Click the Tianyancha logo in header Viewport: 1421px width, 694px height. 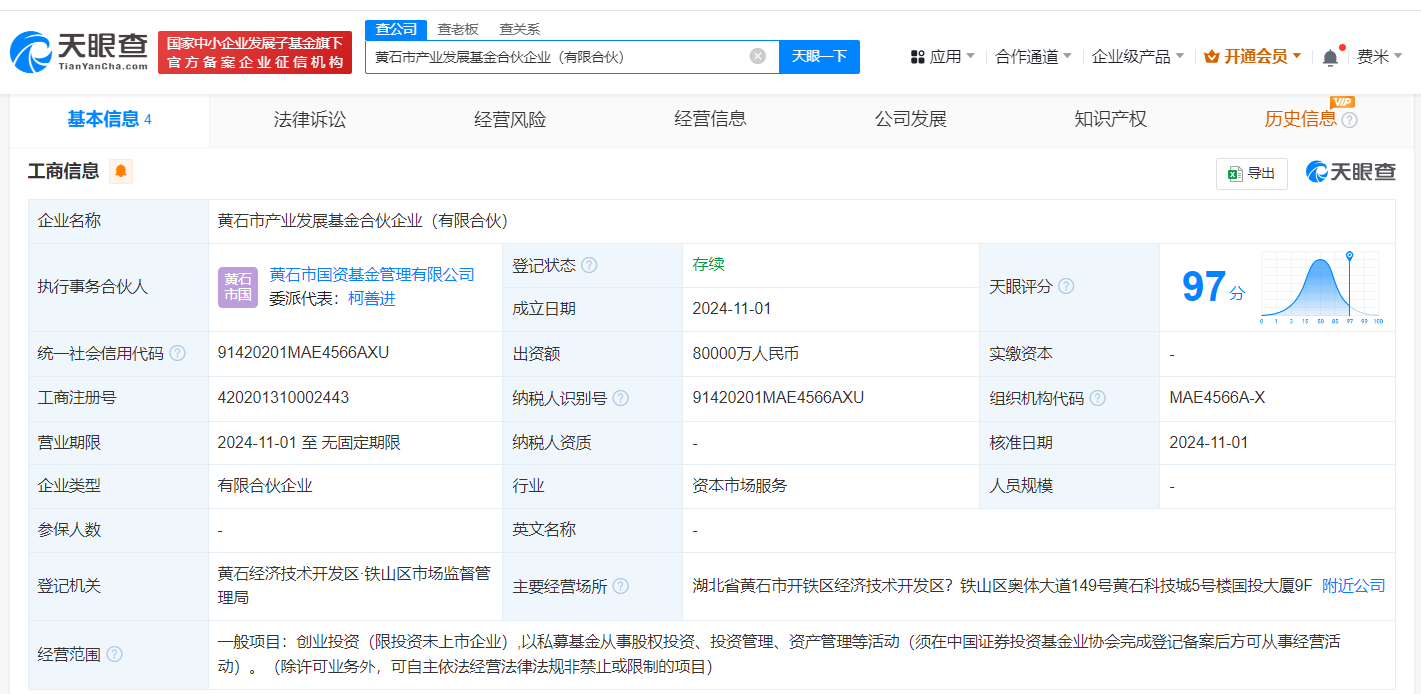tap(79, 52)
